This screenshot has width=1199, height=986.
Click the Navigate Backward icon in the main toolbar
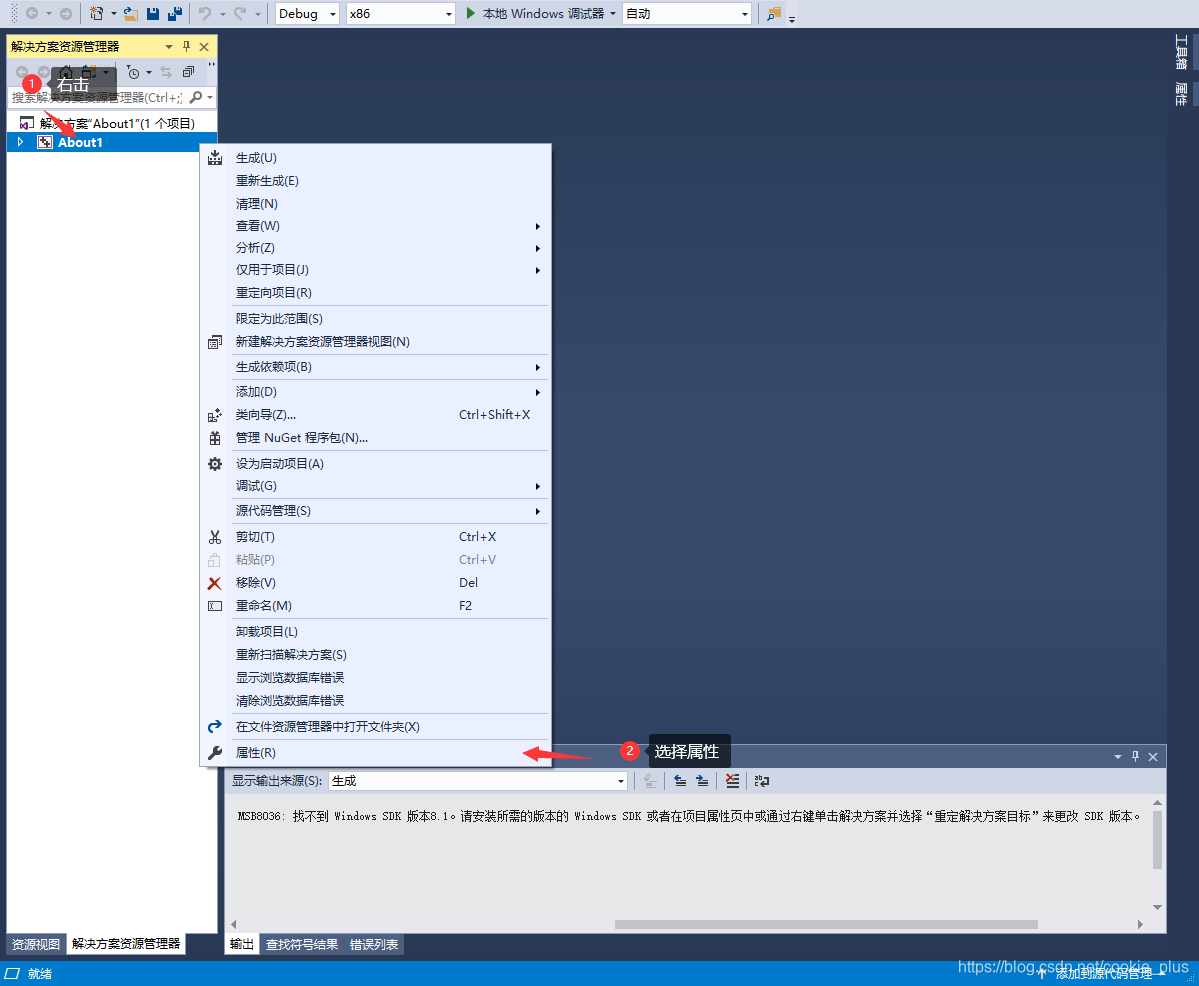point(32,14)
